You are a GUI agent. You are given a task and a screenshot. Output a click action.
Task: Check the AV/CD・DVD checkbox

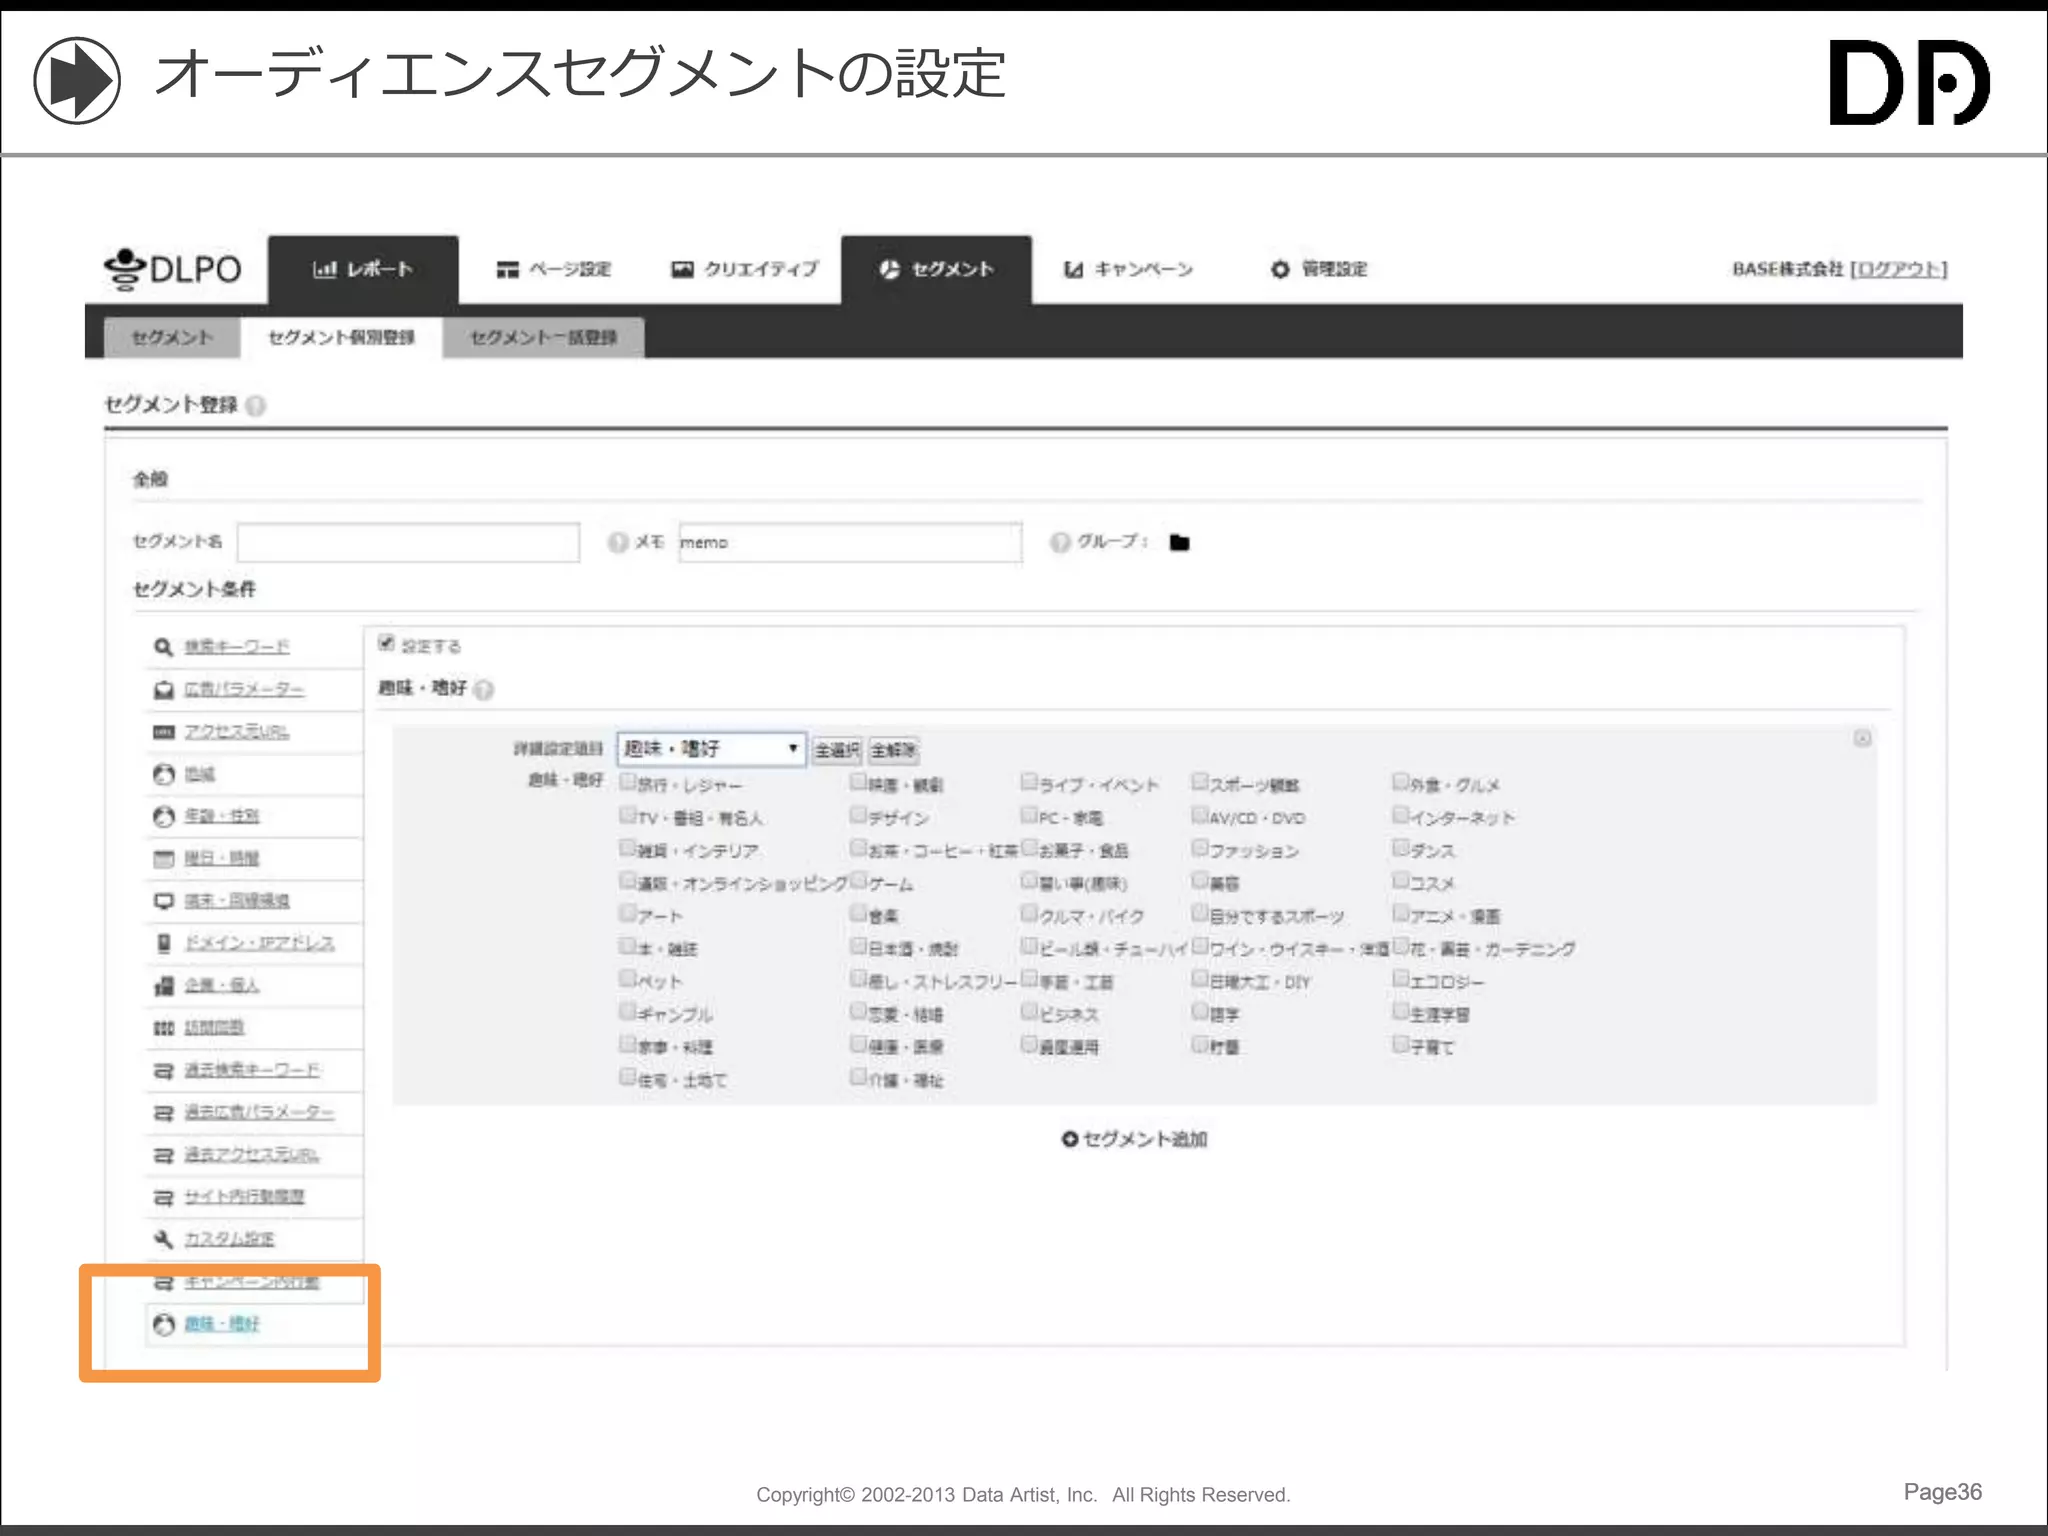pyautogui.click(x=1200, y=814)
